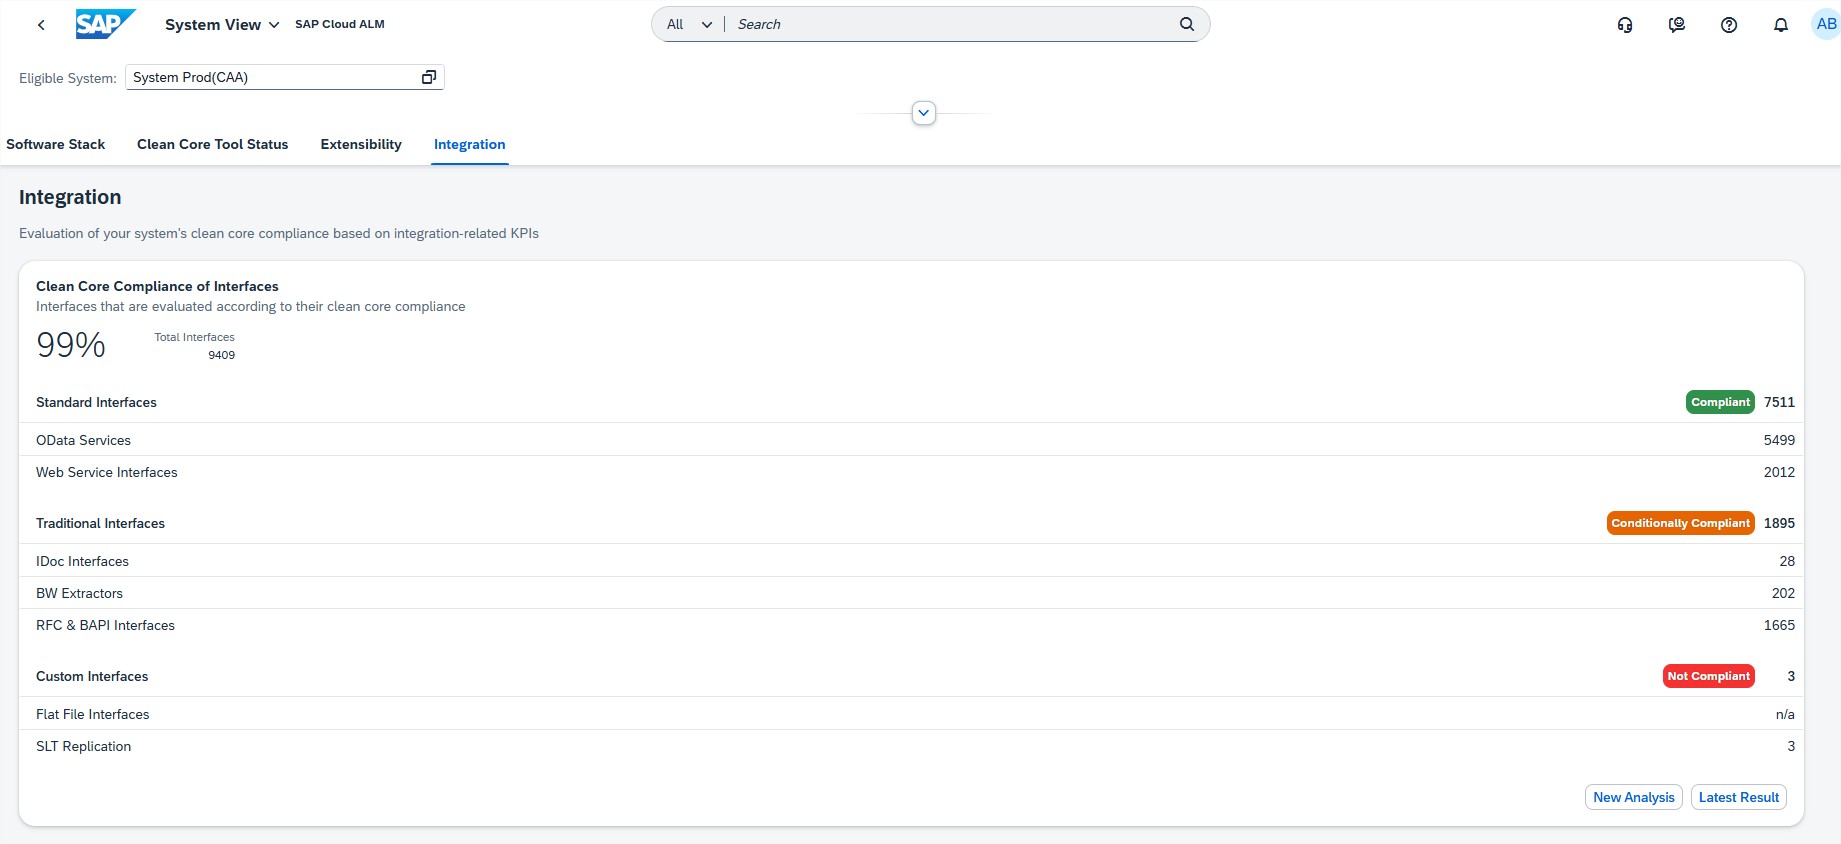This screenshot has height=844, width=1841.
Task: Open the Extensibility tab
Action: (x=361, y=144)
